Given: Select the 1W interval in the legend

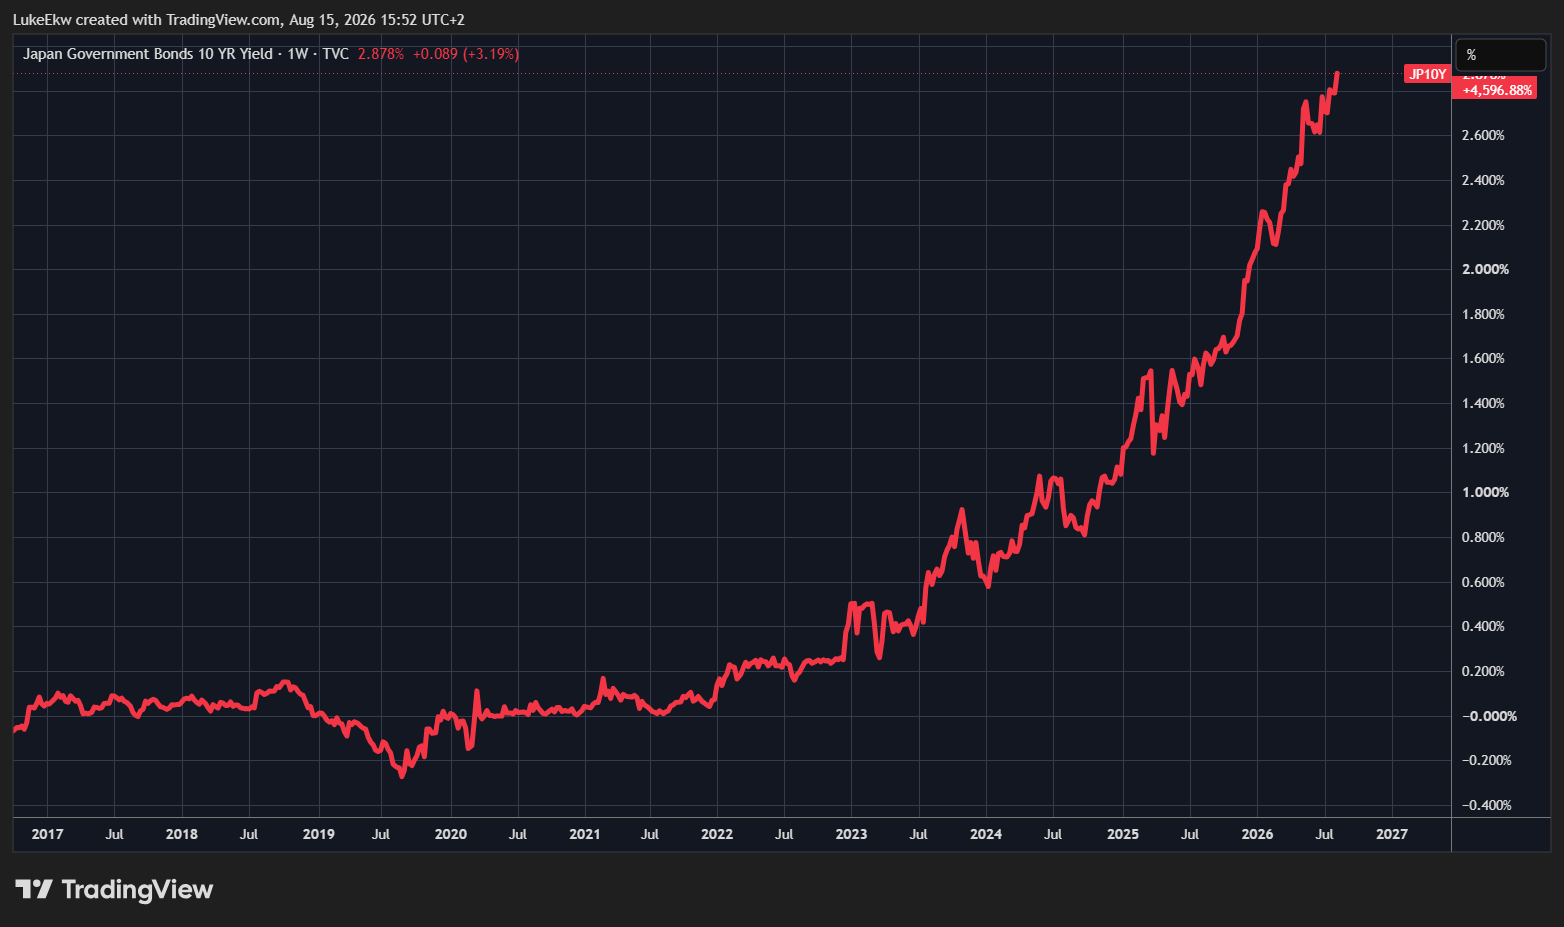Looking at the screenshot, I should (298, 54).
